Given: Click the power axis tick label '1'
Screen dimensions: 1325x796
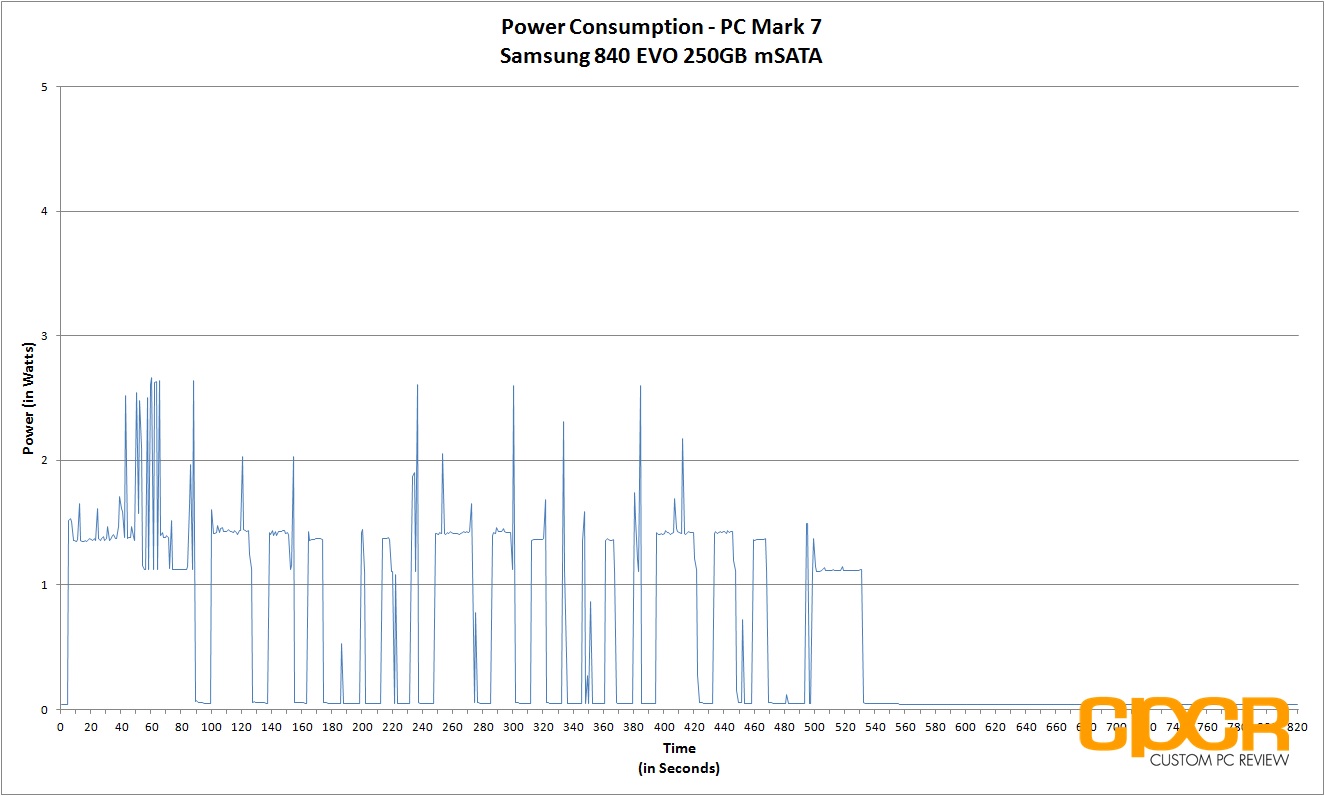Looking at the screenshot, I should click(x=45, y=585).
